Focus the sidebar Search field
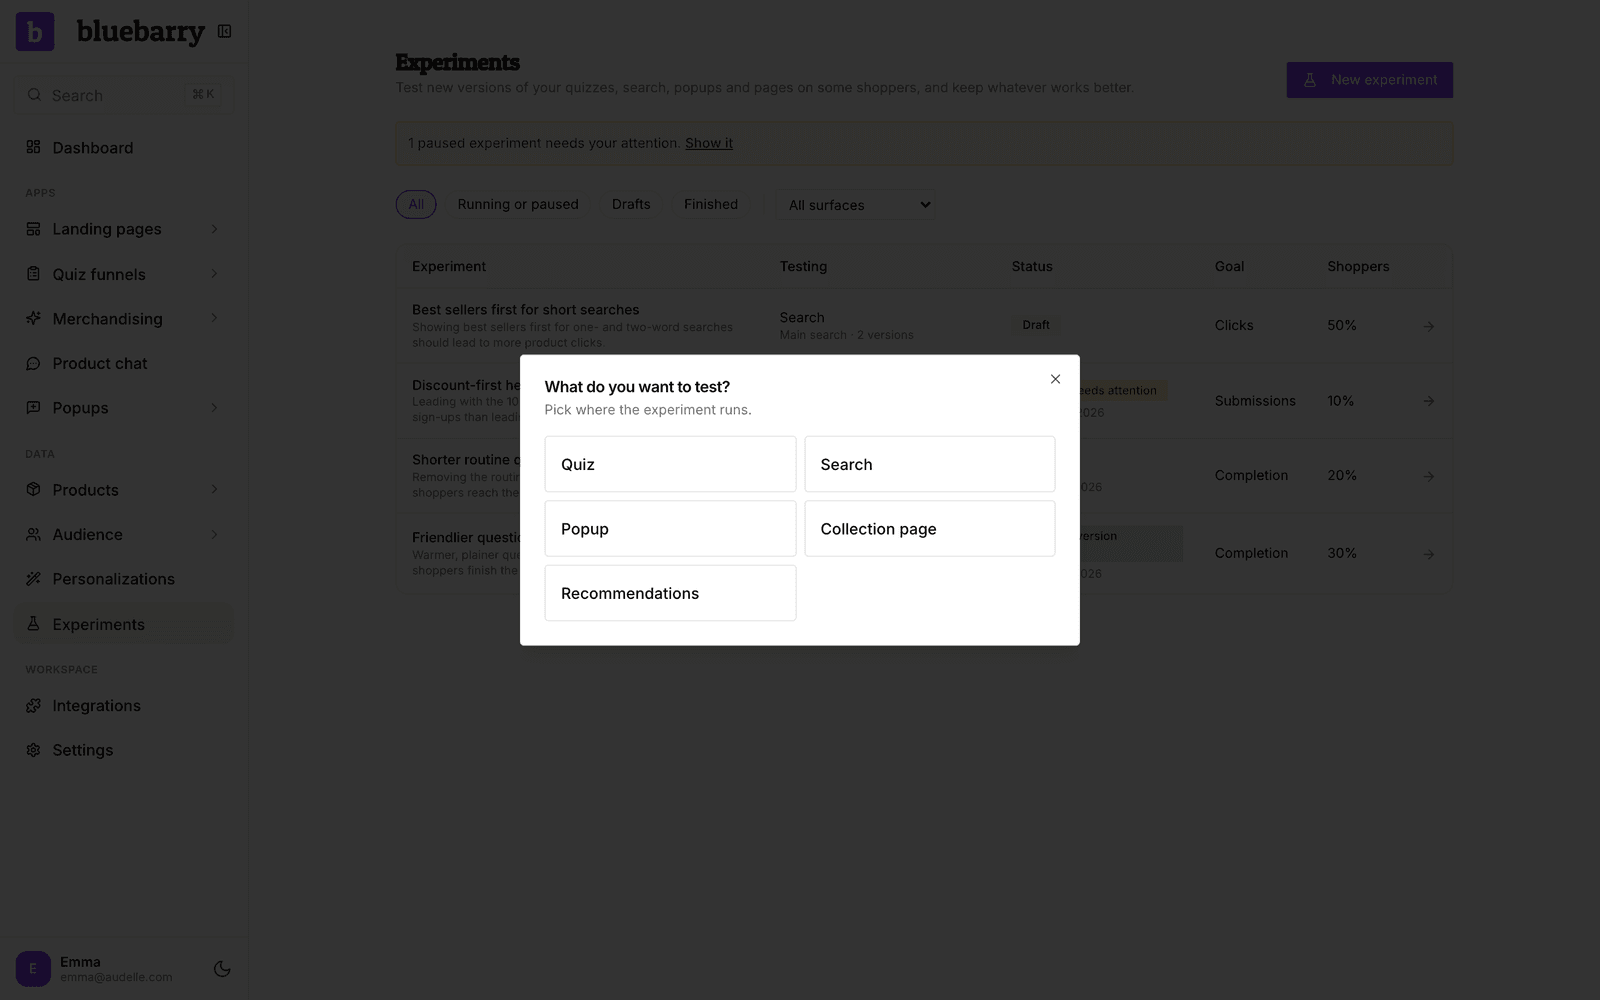The width and height of the screenshot is (1600, 1000). [x=124, y=95]
